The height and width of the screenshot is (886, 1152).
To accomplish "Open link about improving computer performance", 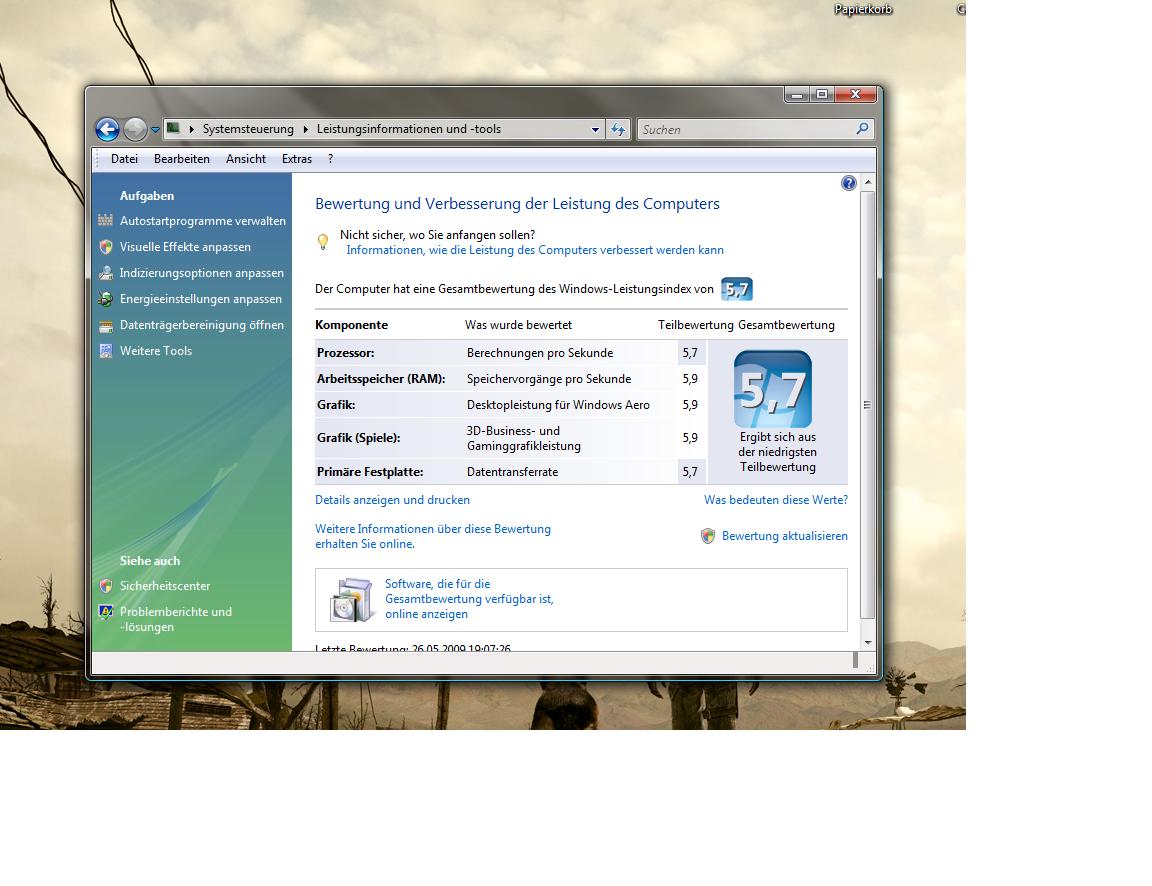I will pyautogui.click(x=535, y=250).
